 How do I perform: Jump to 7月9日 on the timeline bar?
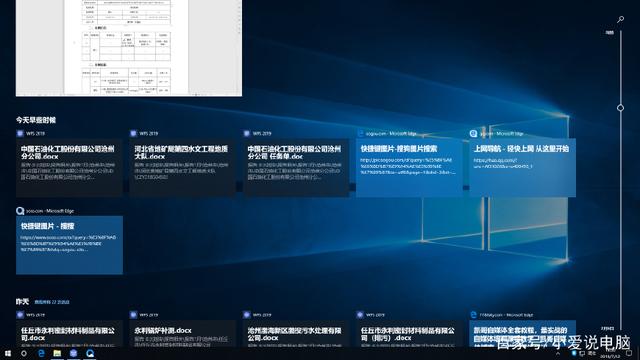[607, 328]
